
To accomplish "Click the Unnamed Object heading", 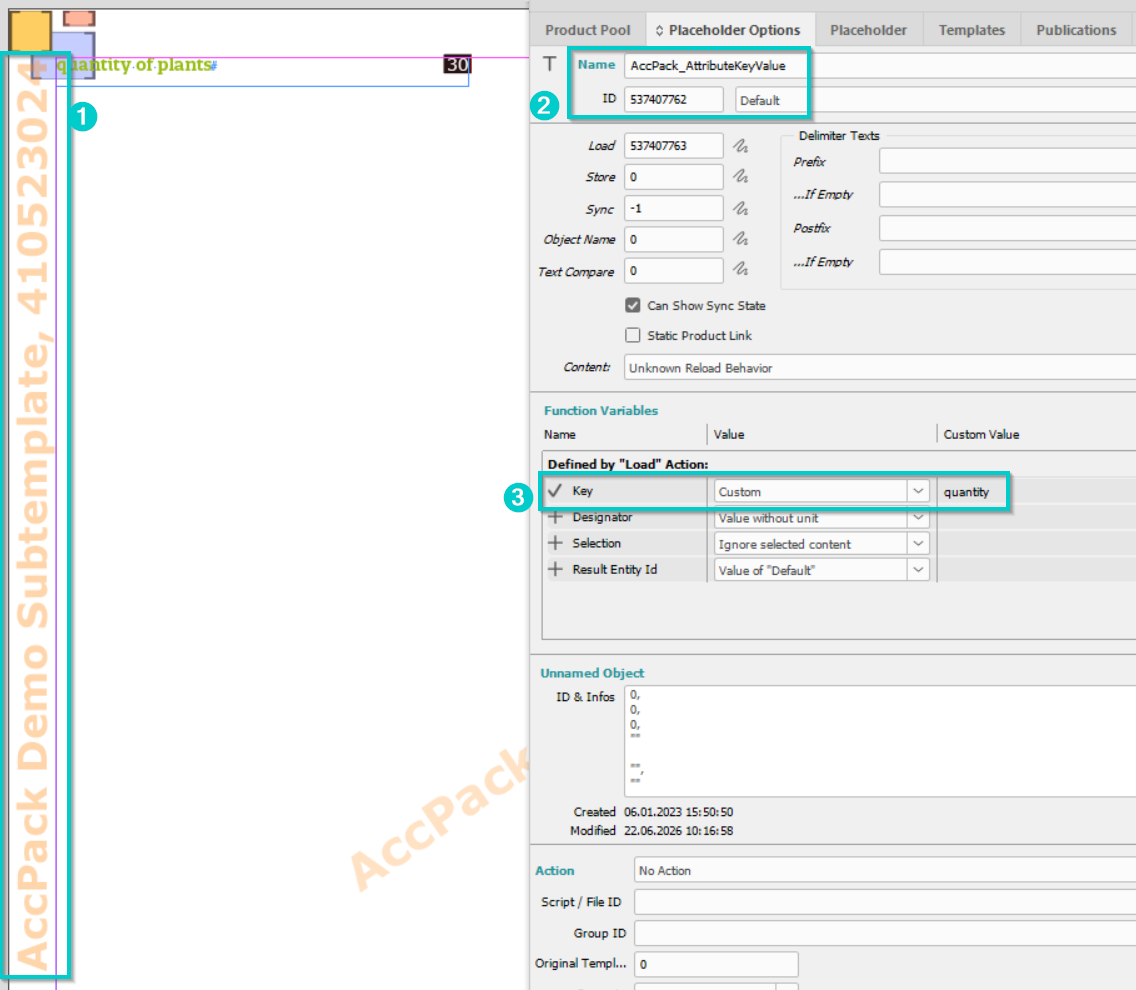I will click(592, 673).
